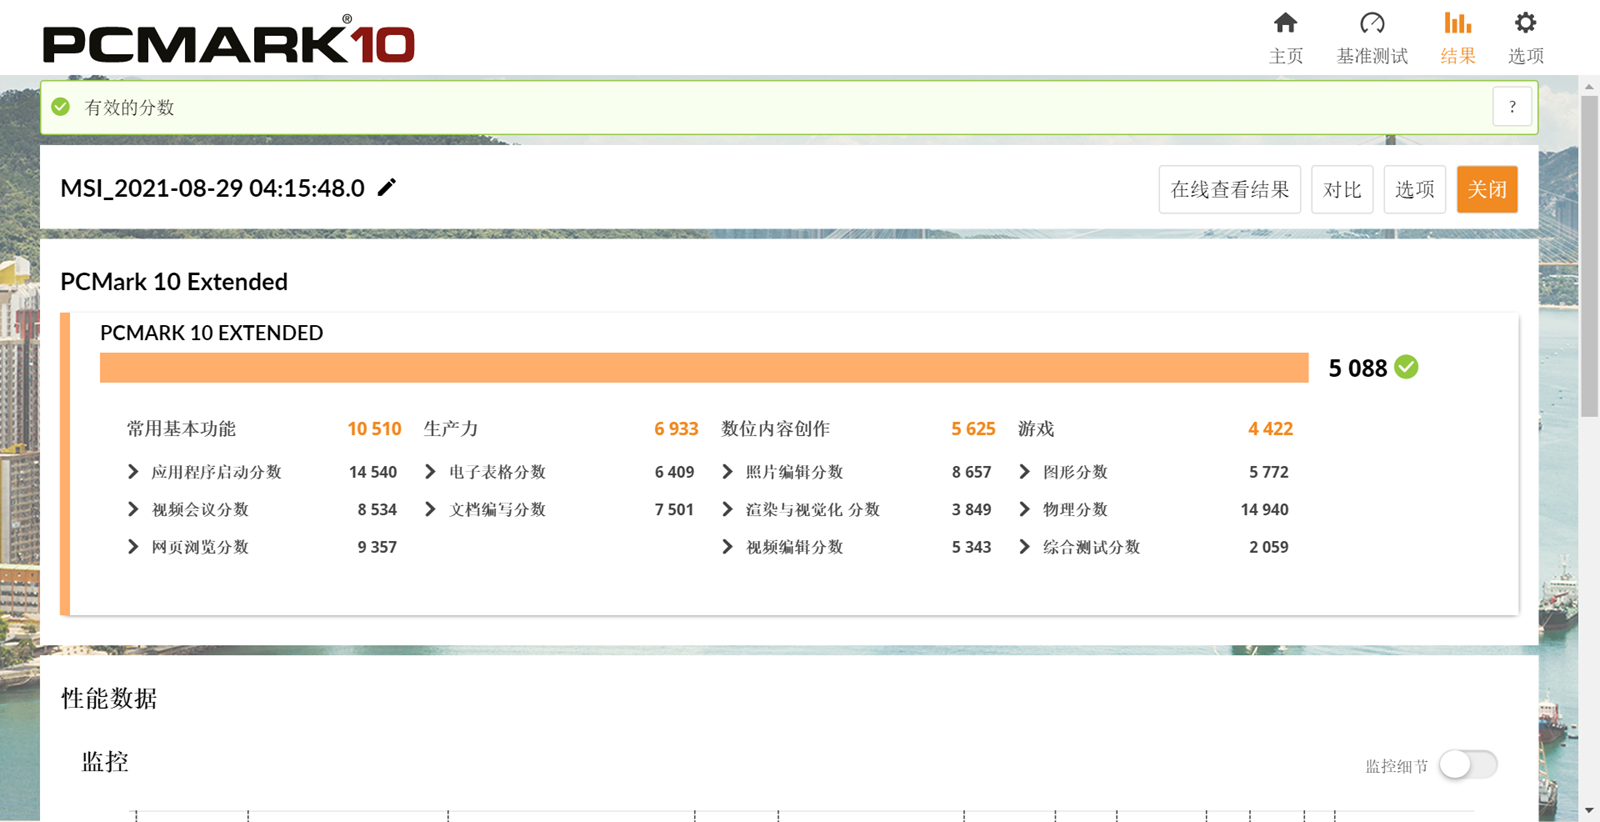Expand 电子表格分数 score details
This screenshot has height=822, width=1600.
[430, 471]
